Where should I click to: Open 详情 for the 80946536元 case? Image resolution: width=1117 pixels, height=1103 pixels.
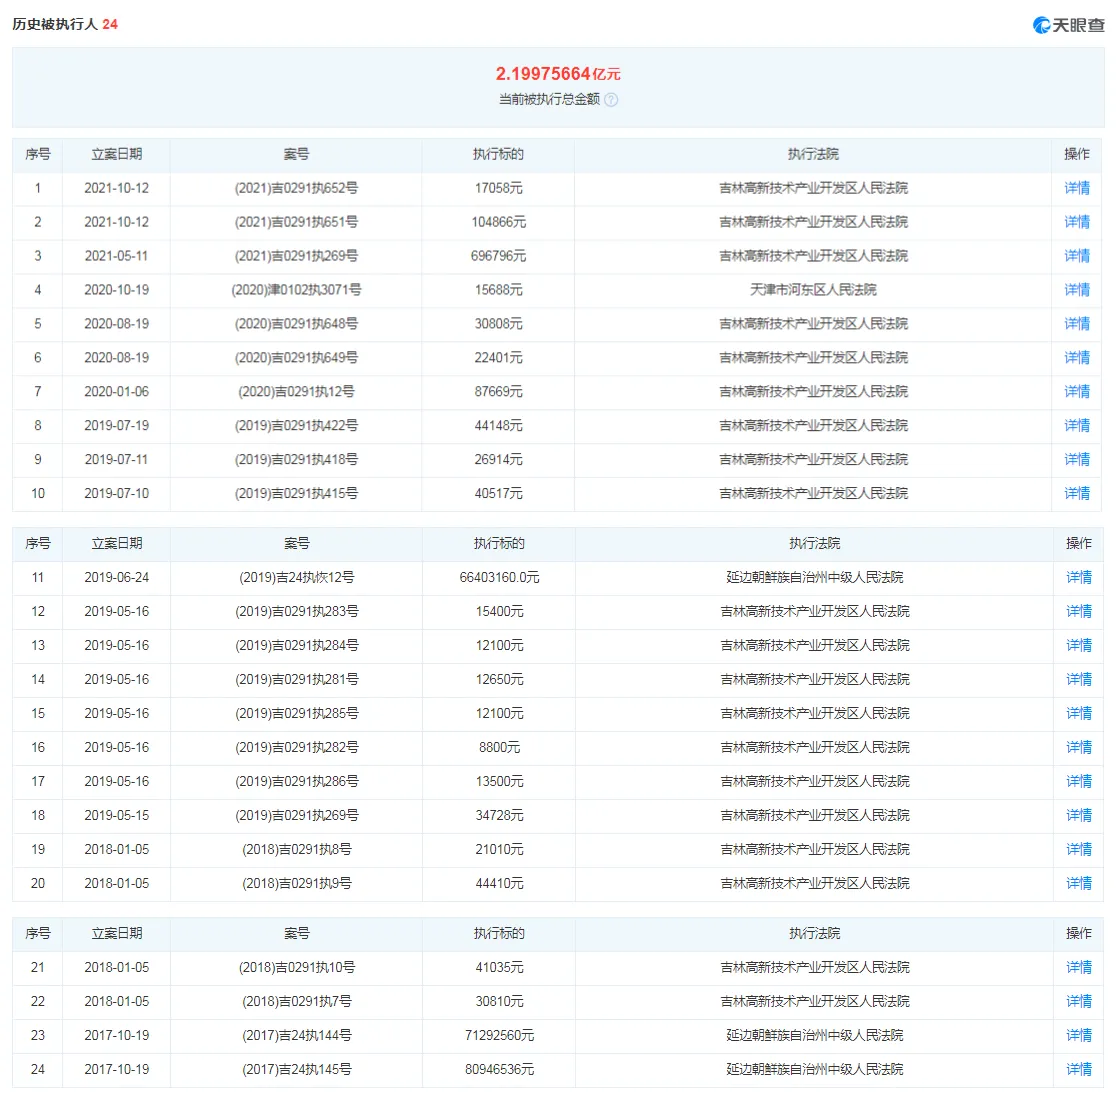click(1079, 1070)
